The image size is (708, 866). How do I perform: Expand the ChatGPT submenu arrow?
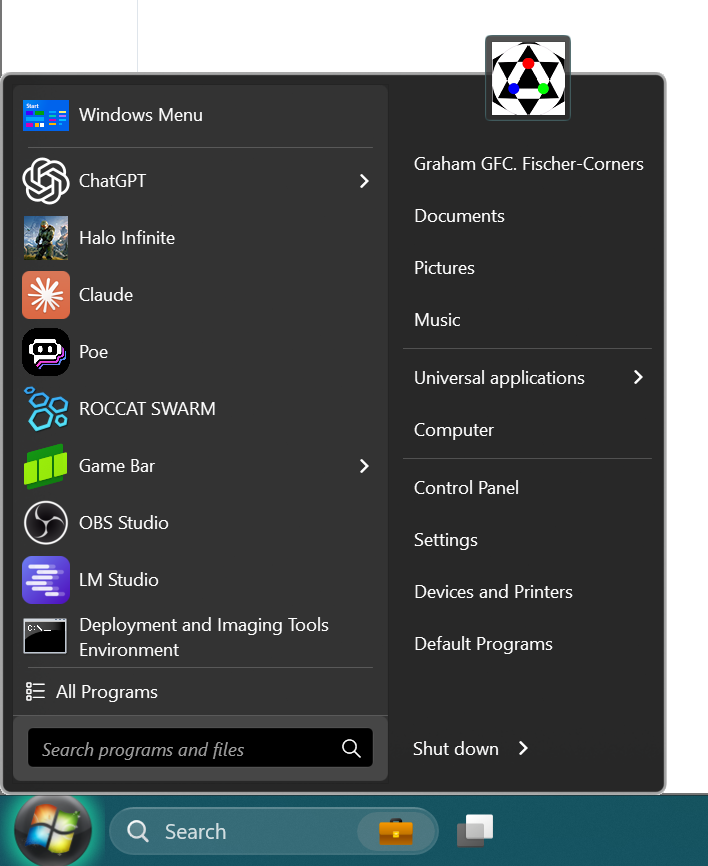pyautogui.click(x=364, y=181)
